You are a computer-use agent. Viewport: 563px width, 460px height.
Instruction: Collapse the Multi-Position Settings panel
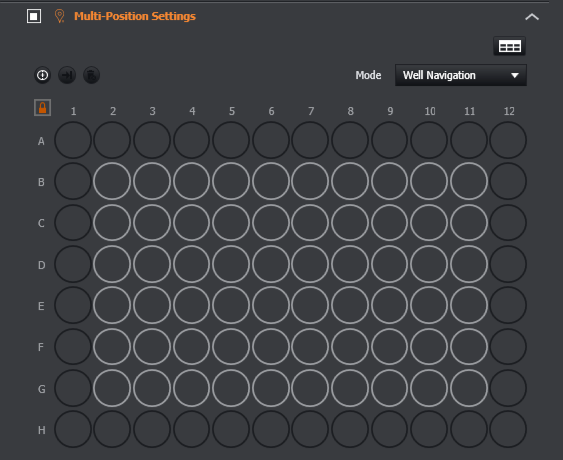point(532,17)
